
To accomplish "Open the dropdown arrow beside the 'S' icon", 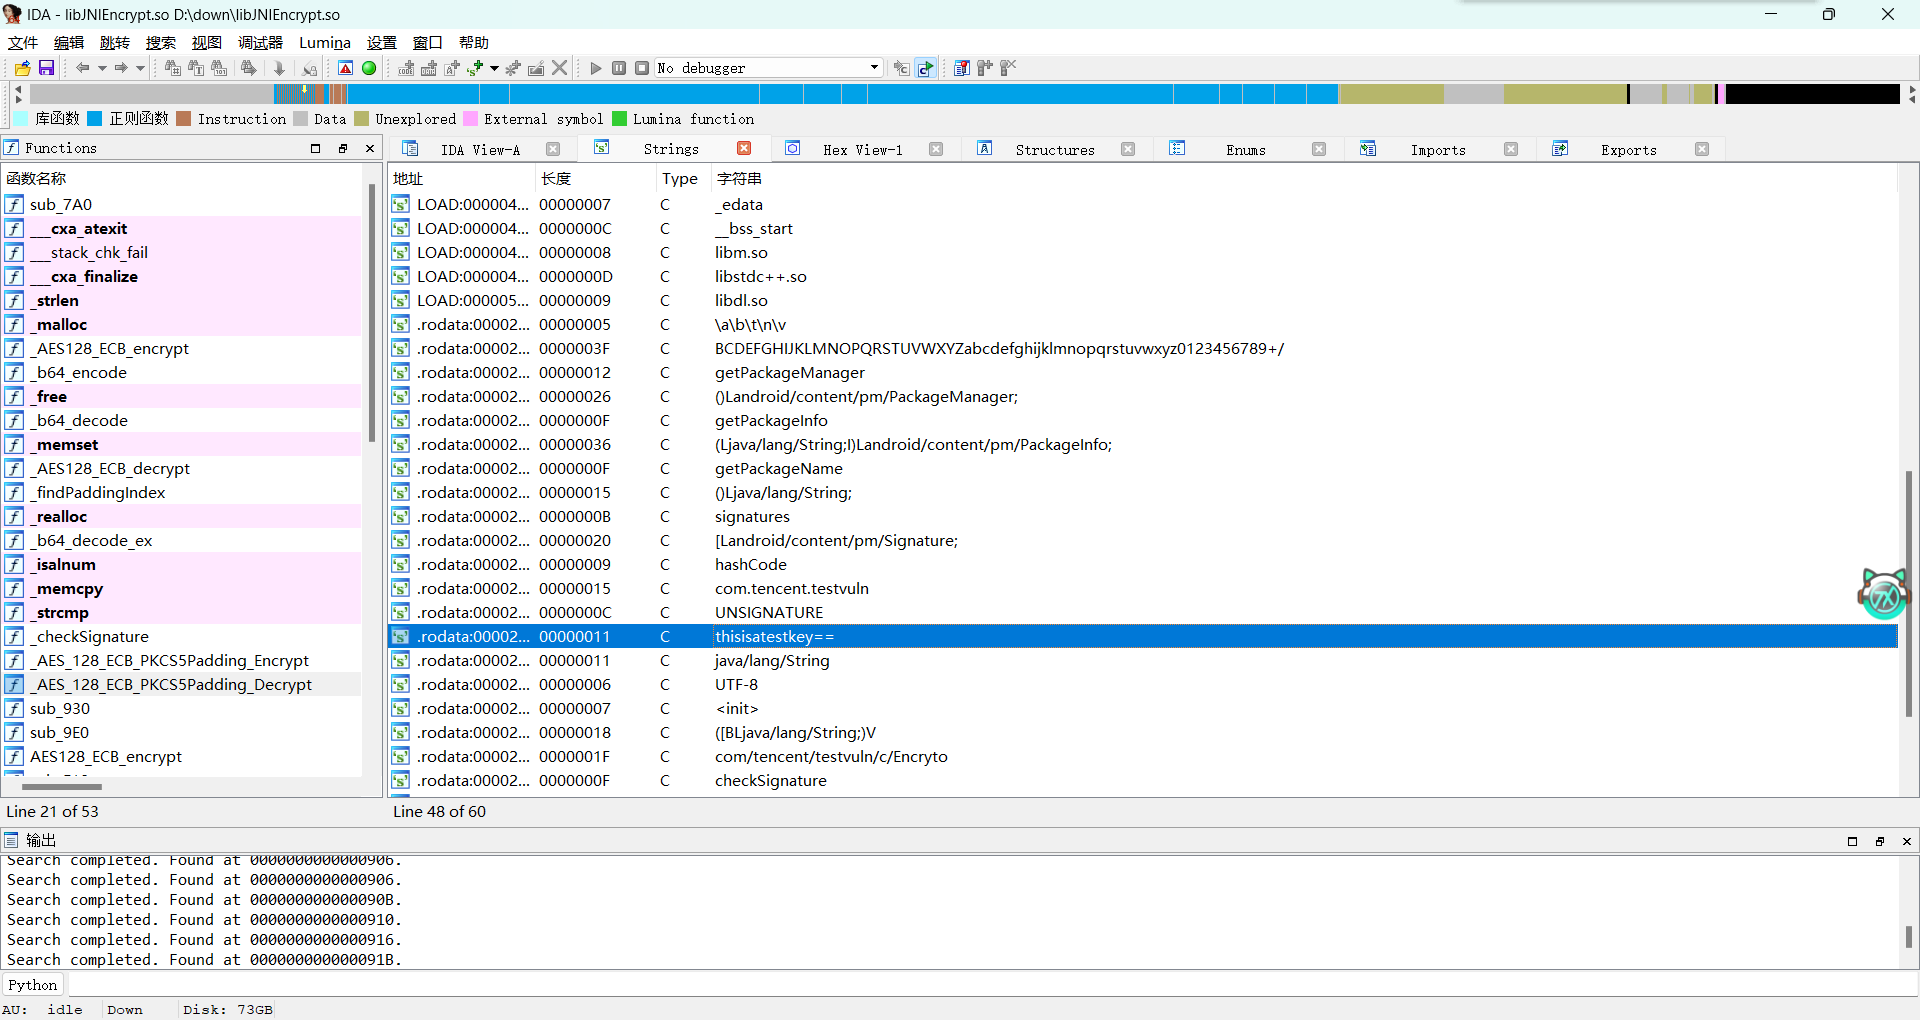I will tap(494, 68).
